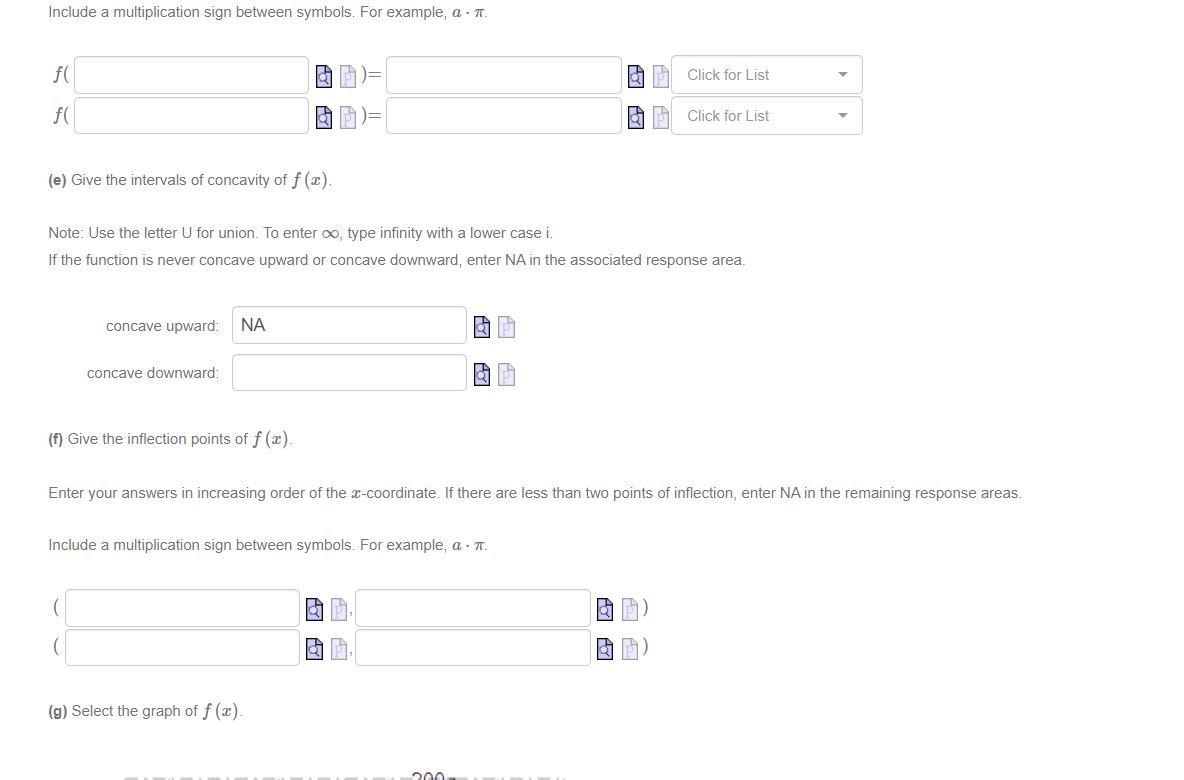Click the template icon next to the concave upward field
This screenshot has width=1184, height=780.
click(506, 326)
